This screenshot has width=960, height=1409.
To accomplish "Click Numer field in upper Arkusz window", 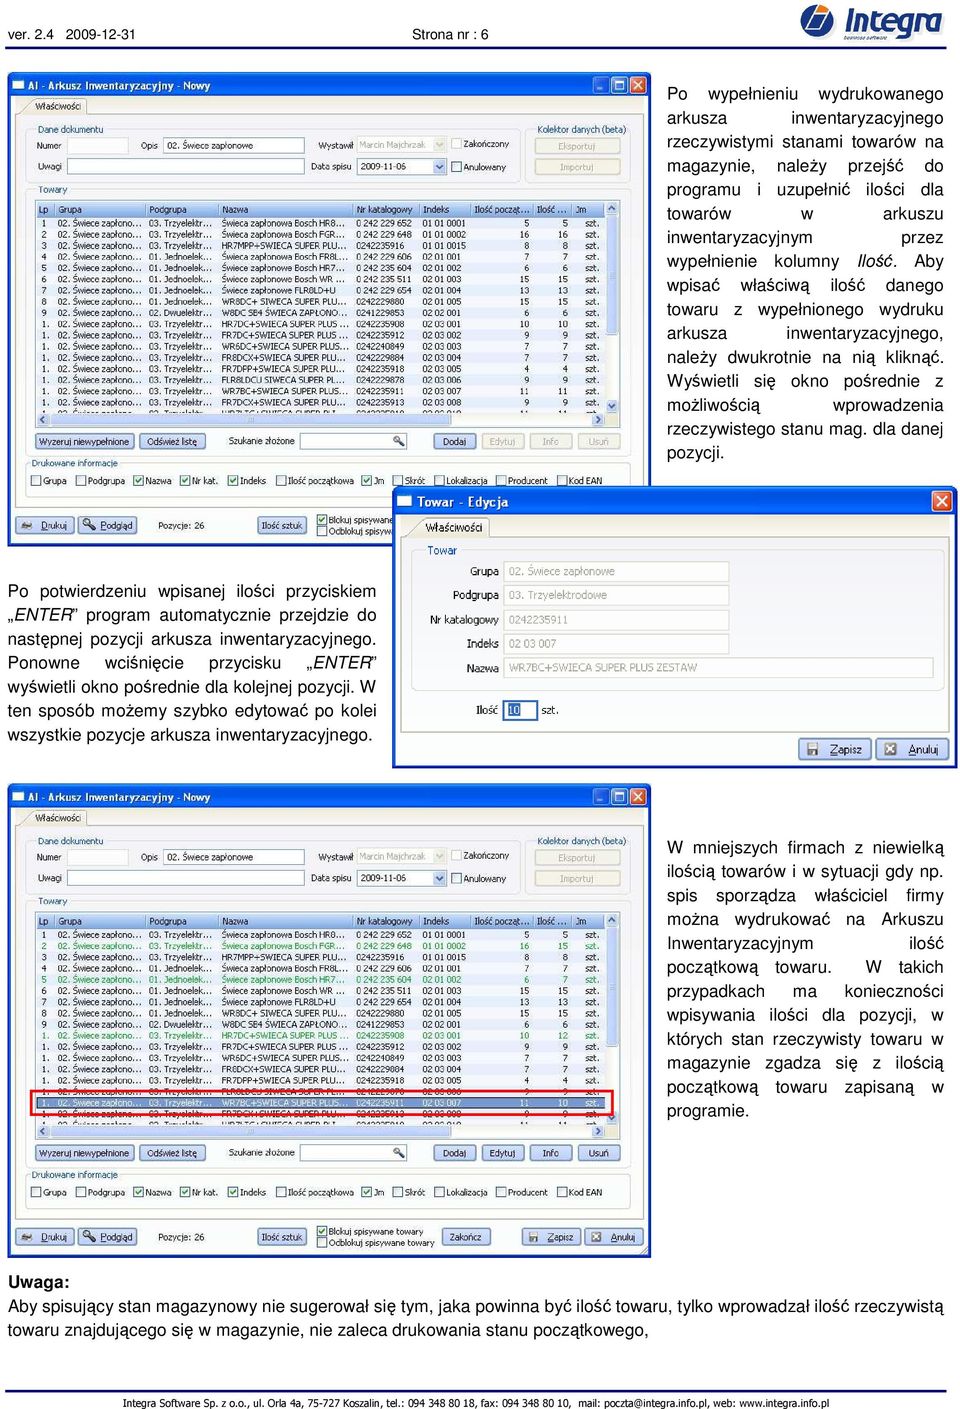I will [98, 145].
